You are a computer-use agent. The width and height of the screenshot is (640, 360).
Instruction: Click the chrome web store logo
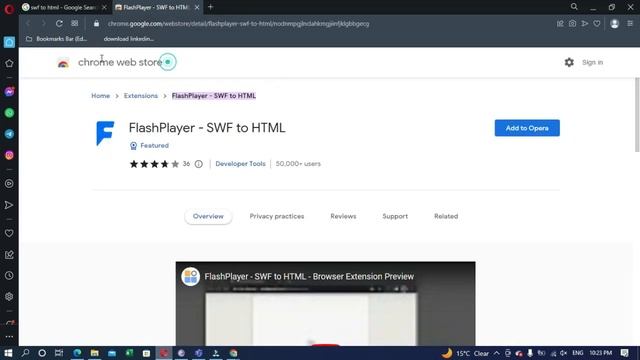[110, 62]
